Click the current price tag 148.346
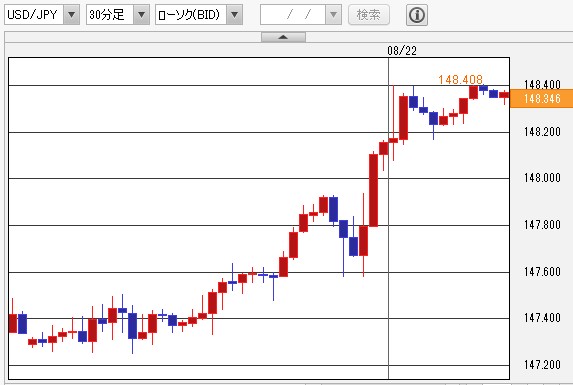573x385 pixels. coord(542,98)
